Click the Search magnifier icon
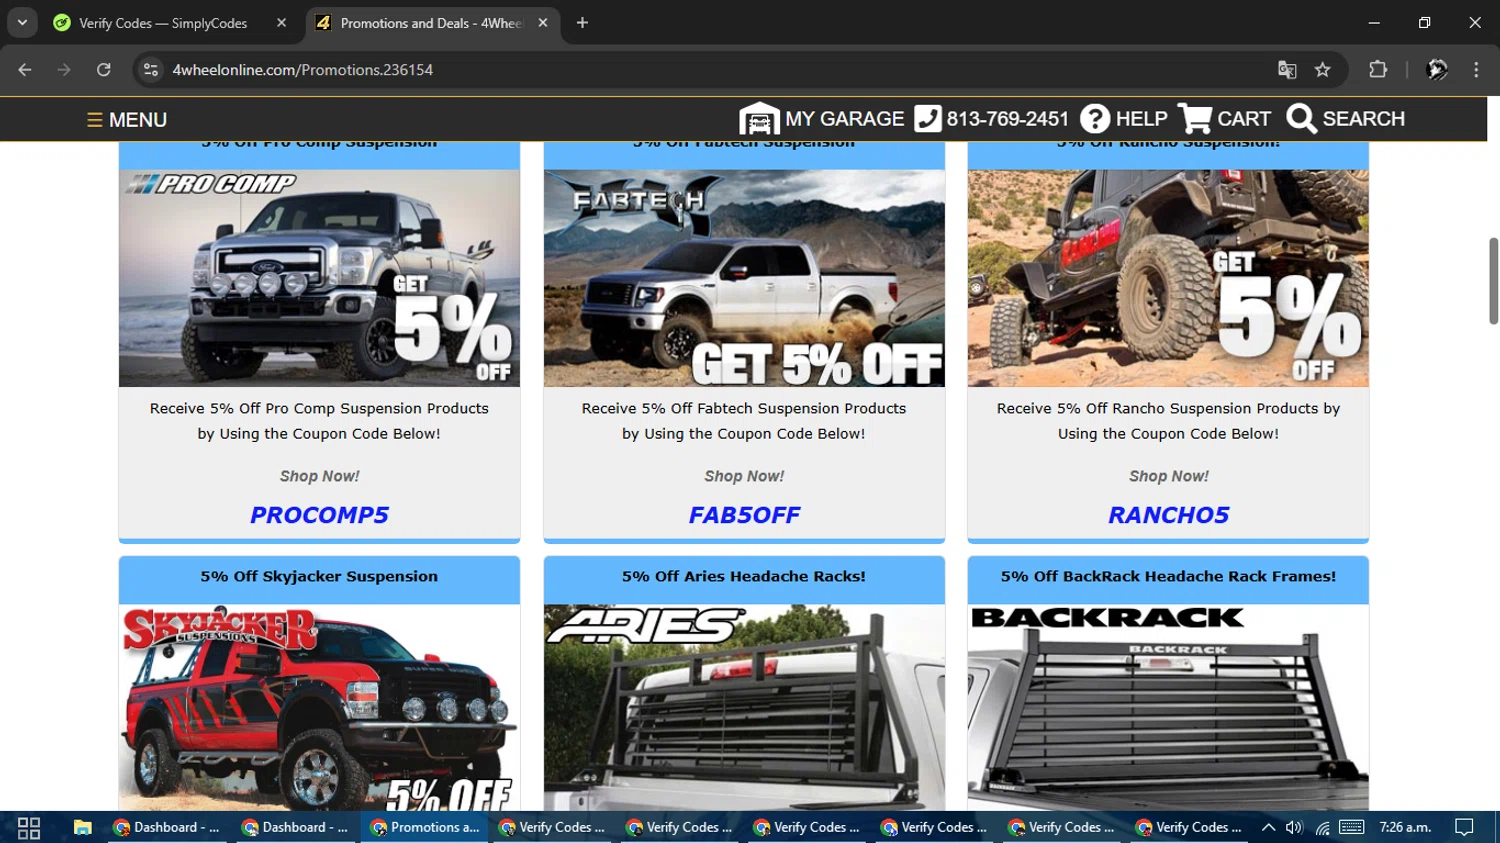 1301,118
